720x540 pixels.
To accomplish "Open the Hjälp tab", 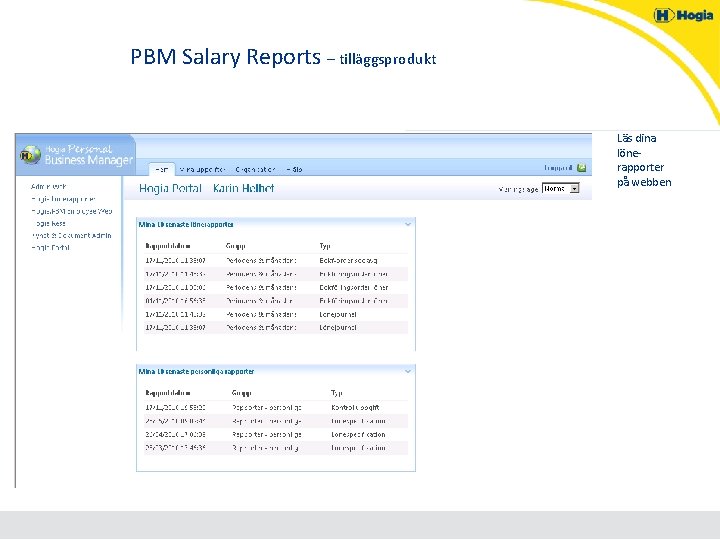I will click(294, 169).
